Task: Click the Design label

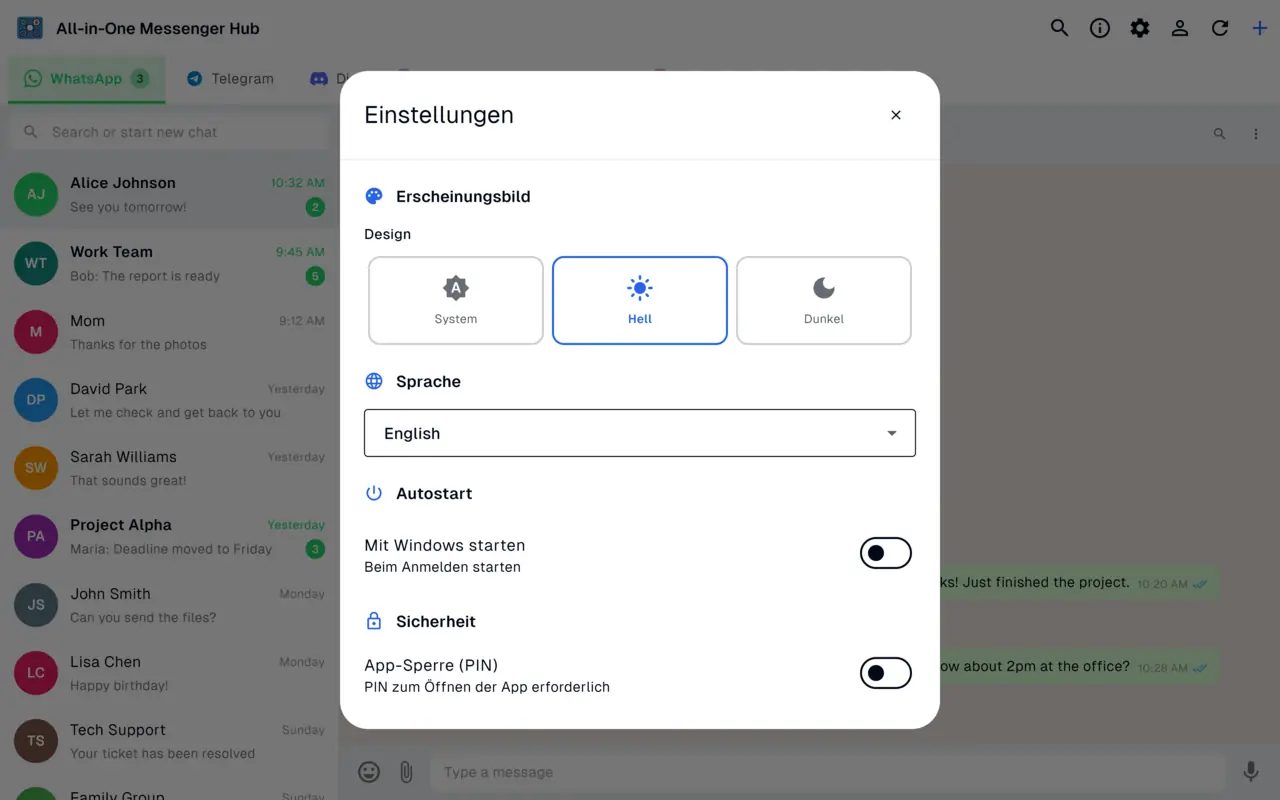Action: pyautogui.click(x=388, y=234)
